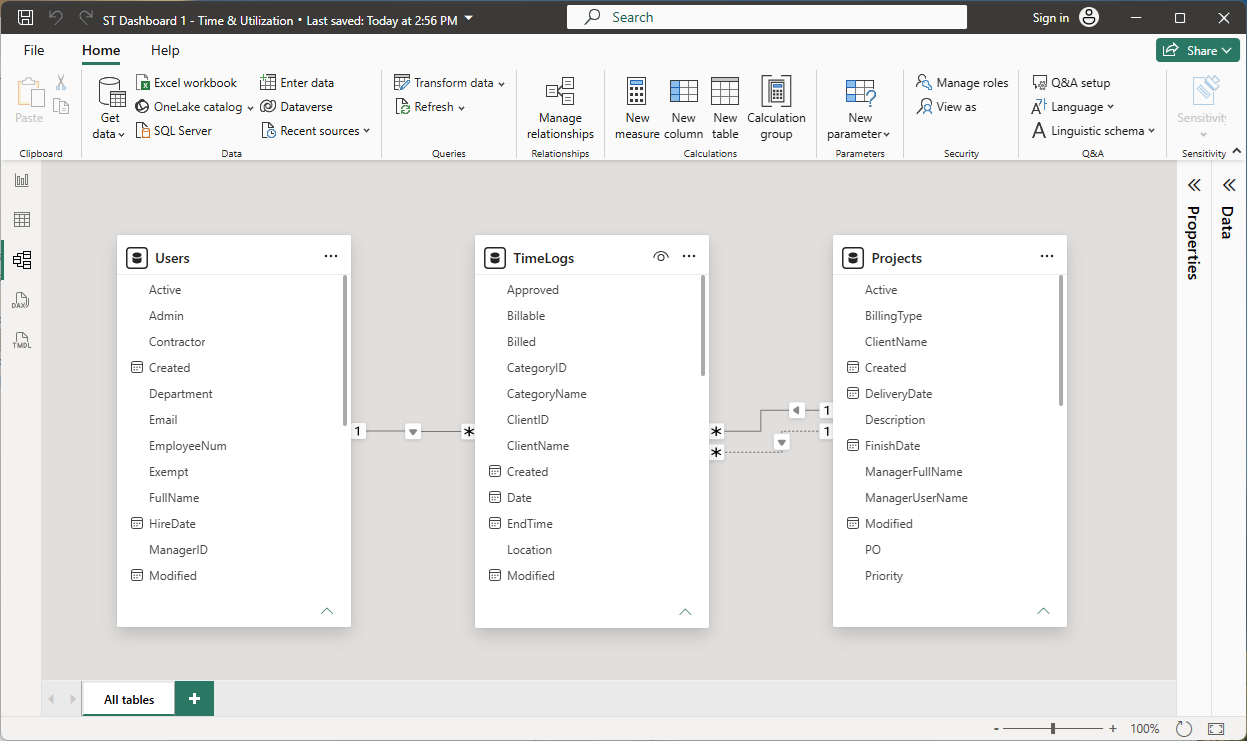Click the Undo arrow icon
Screen dimensions: 1247x741
click(56, 18)
